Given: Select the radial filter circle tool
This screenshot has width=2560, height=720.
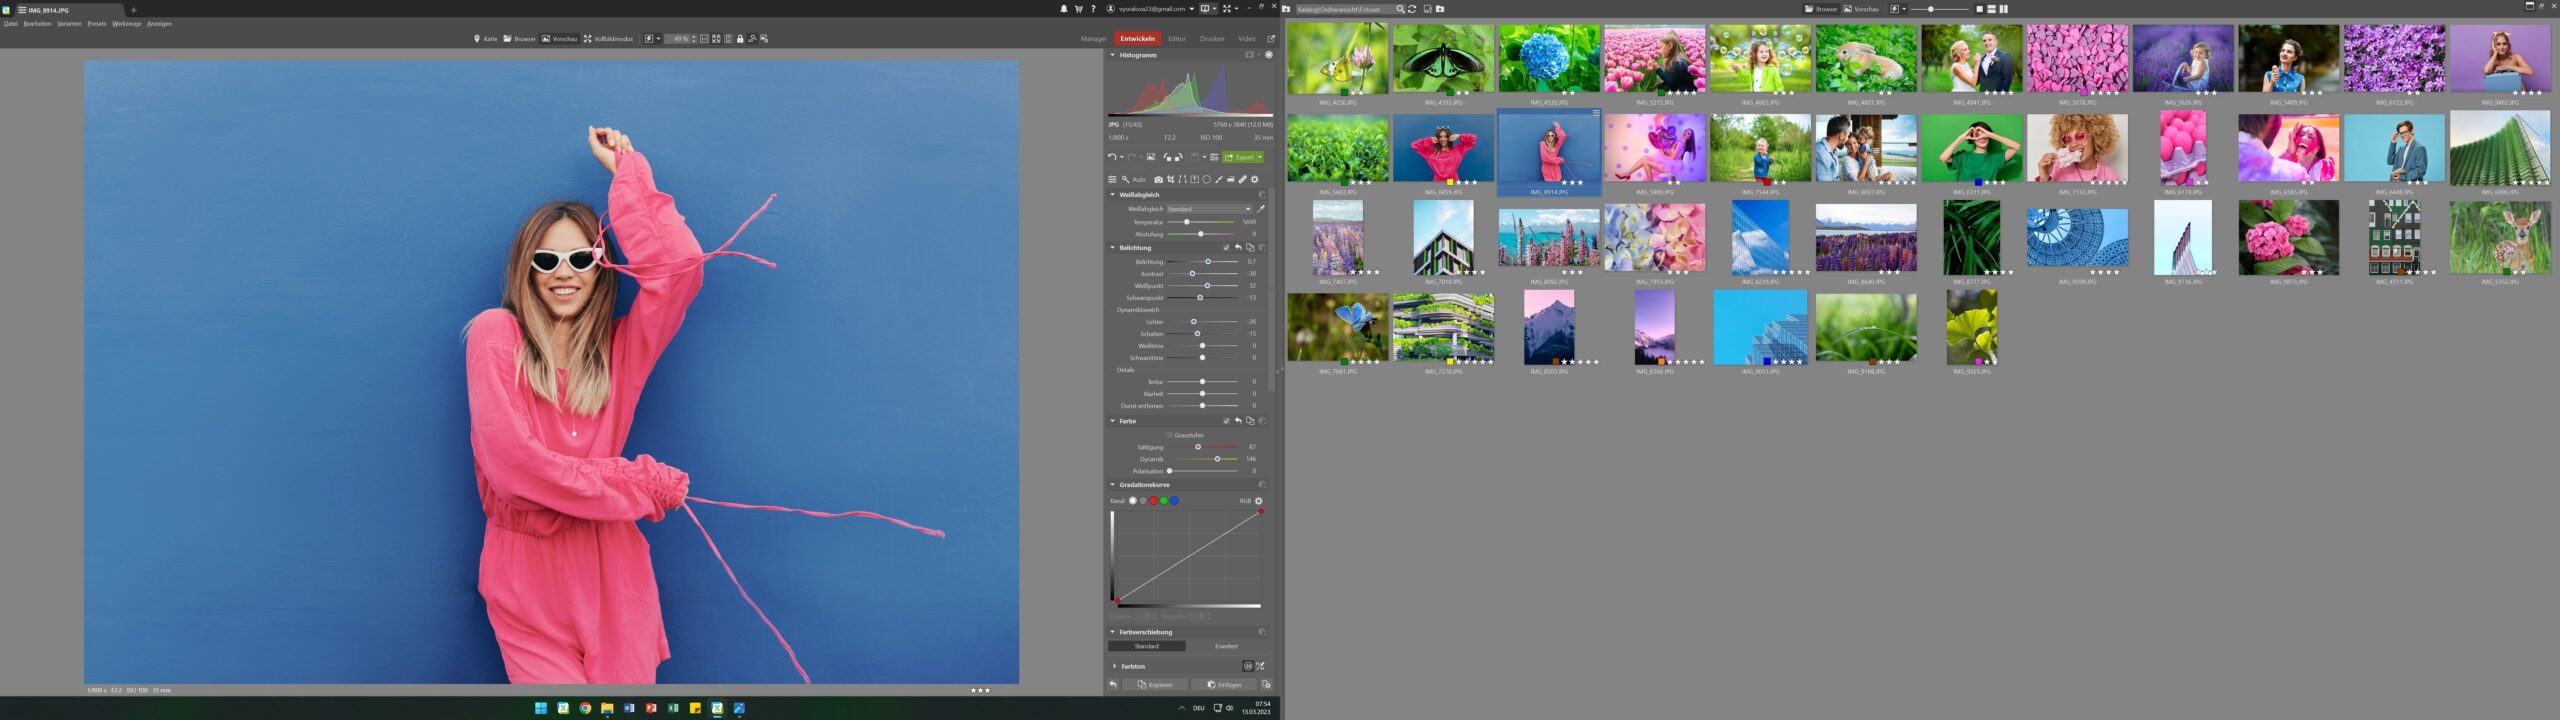Looking at the screenshot, I should tap(1206, 180).
